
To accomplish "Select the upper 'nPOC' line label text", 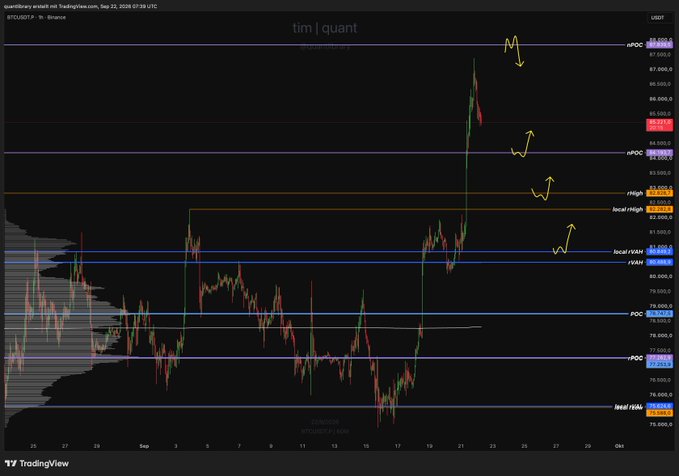I will point(634,45).
